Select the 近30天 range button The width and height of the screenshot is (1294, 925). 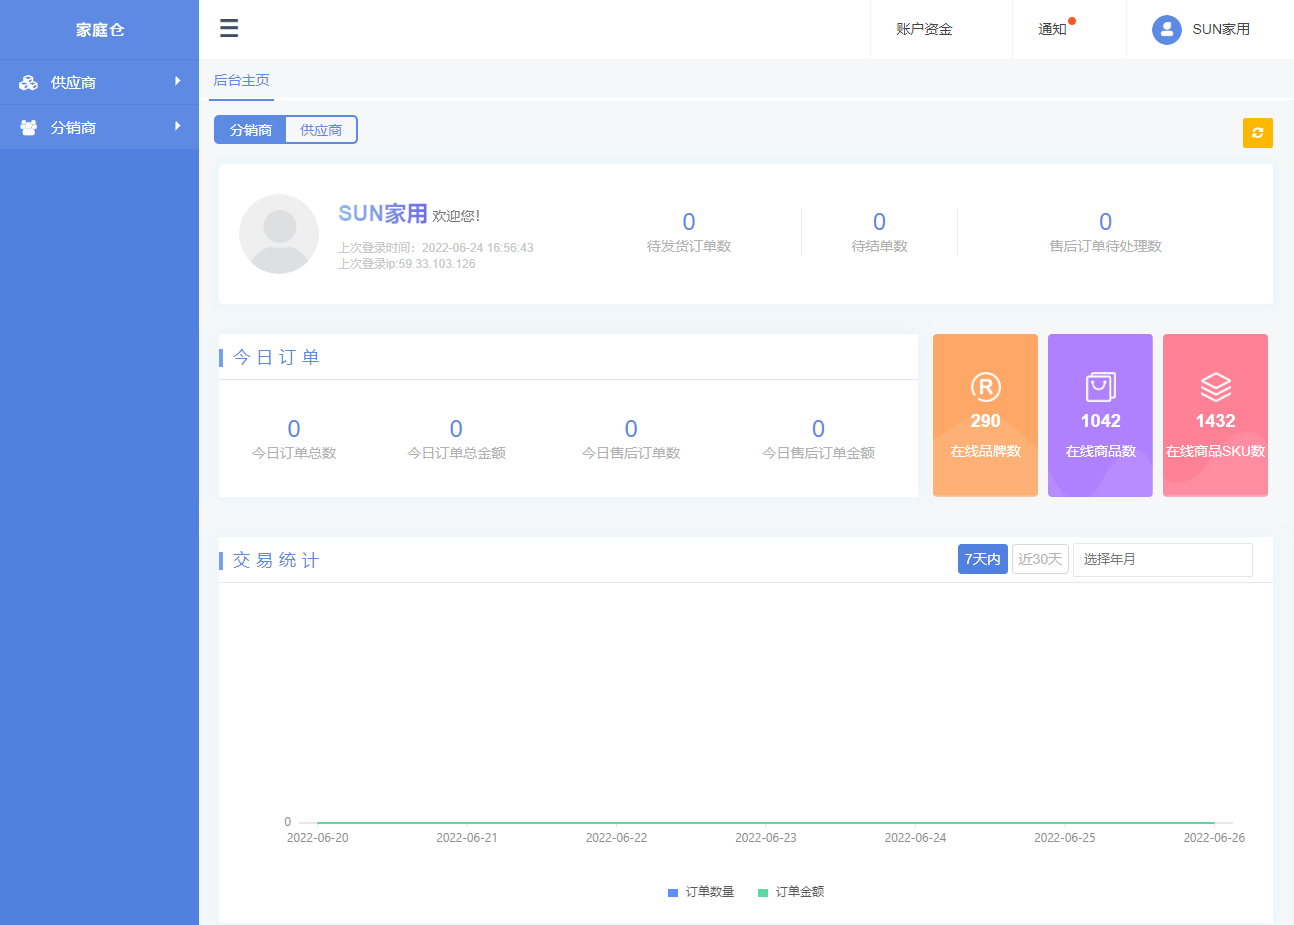[x=1040, y=559]
